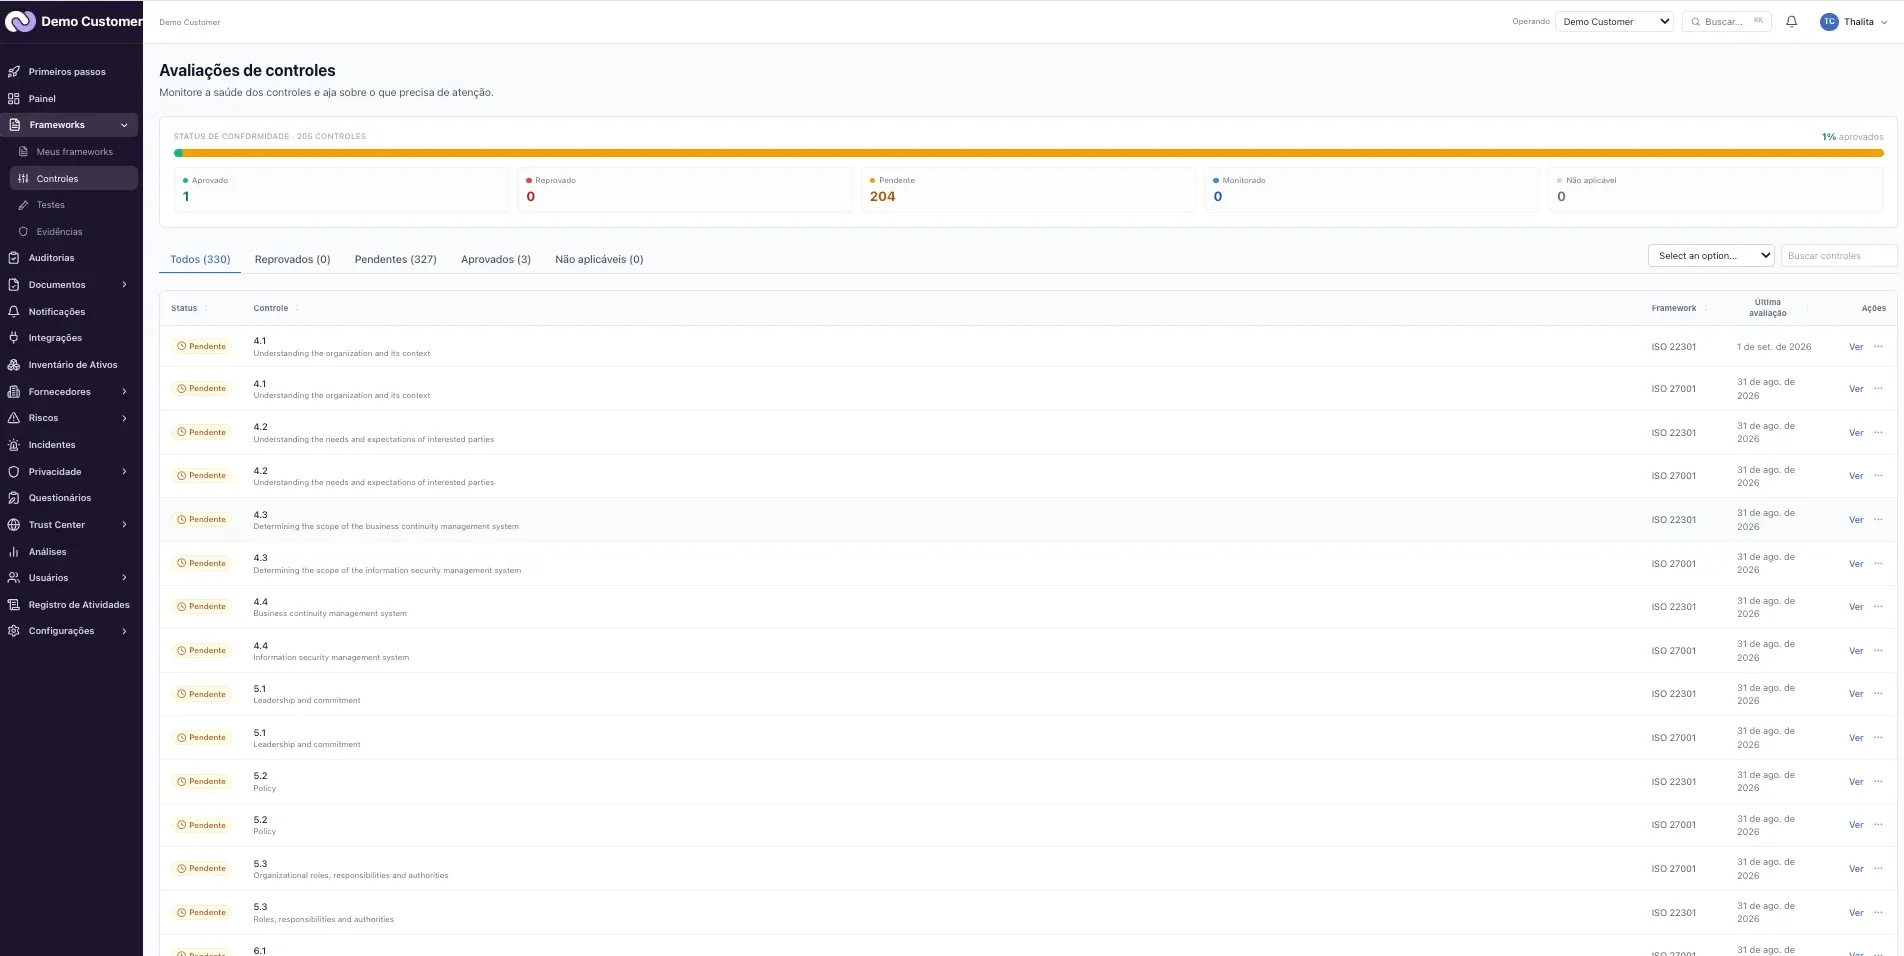This screenshot has width=1904, height=956.
Task: Click the Pendente 204 status card
Action: [x=1028, y=189]
